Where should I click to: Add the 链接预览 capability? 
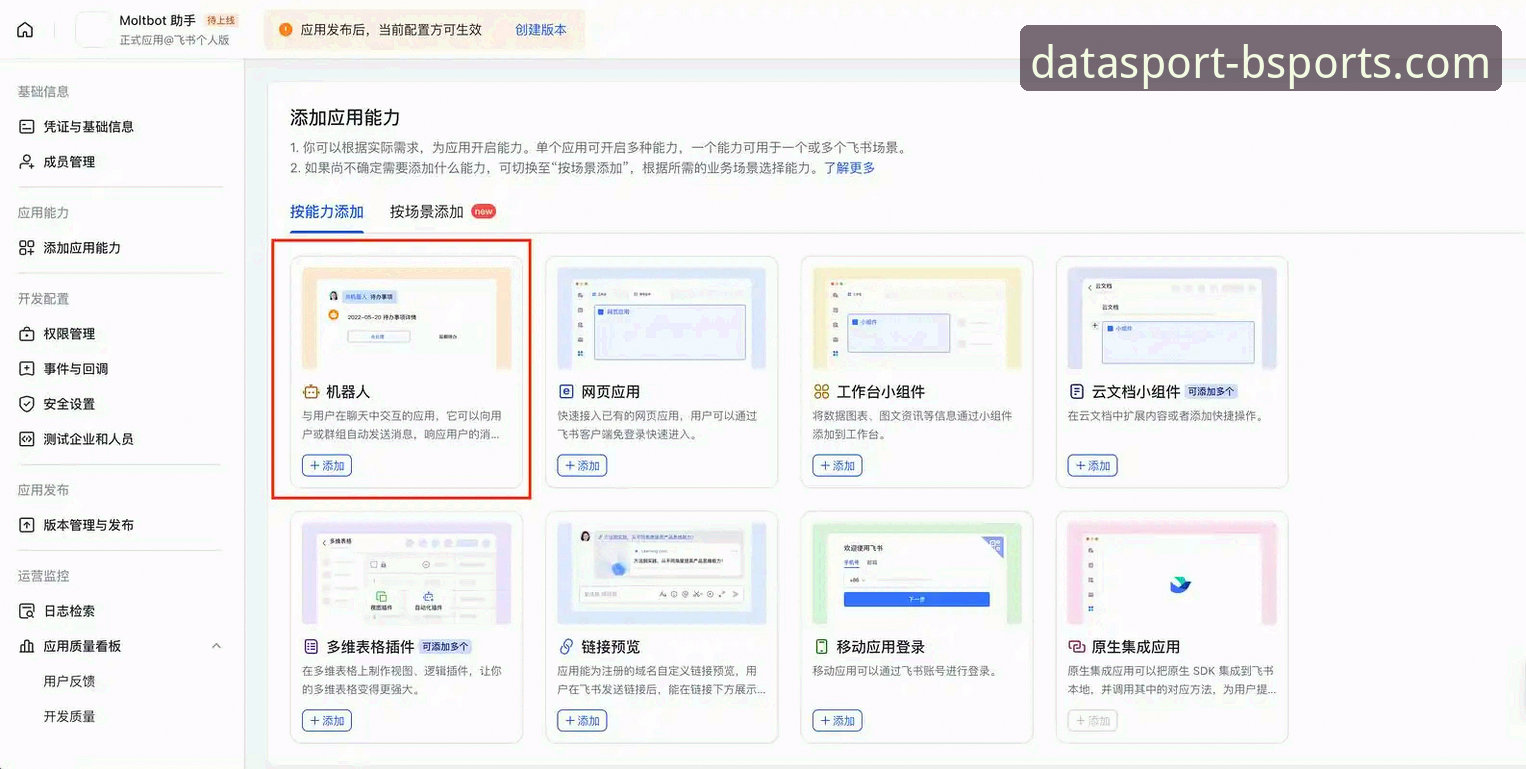(582, 721)
